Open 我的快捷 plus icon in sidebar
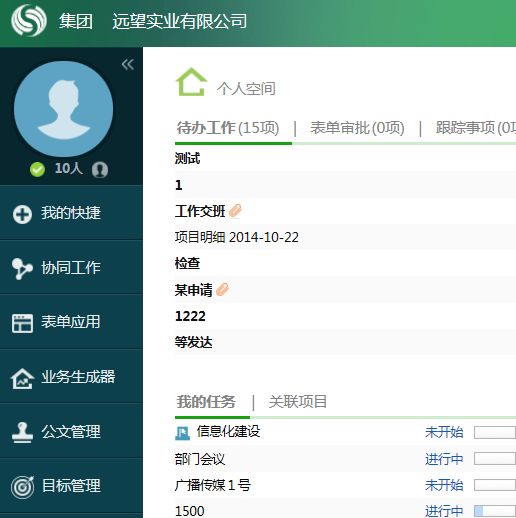 22,214
